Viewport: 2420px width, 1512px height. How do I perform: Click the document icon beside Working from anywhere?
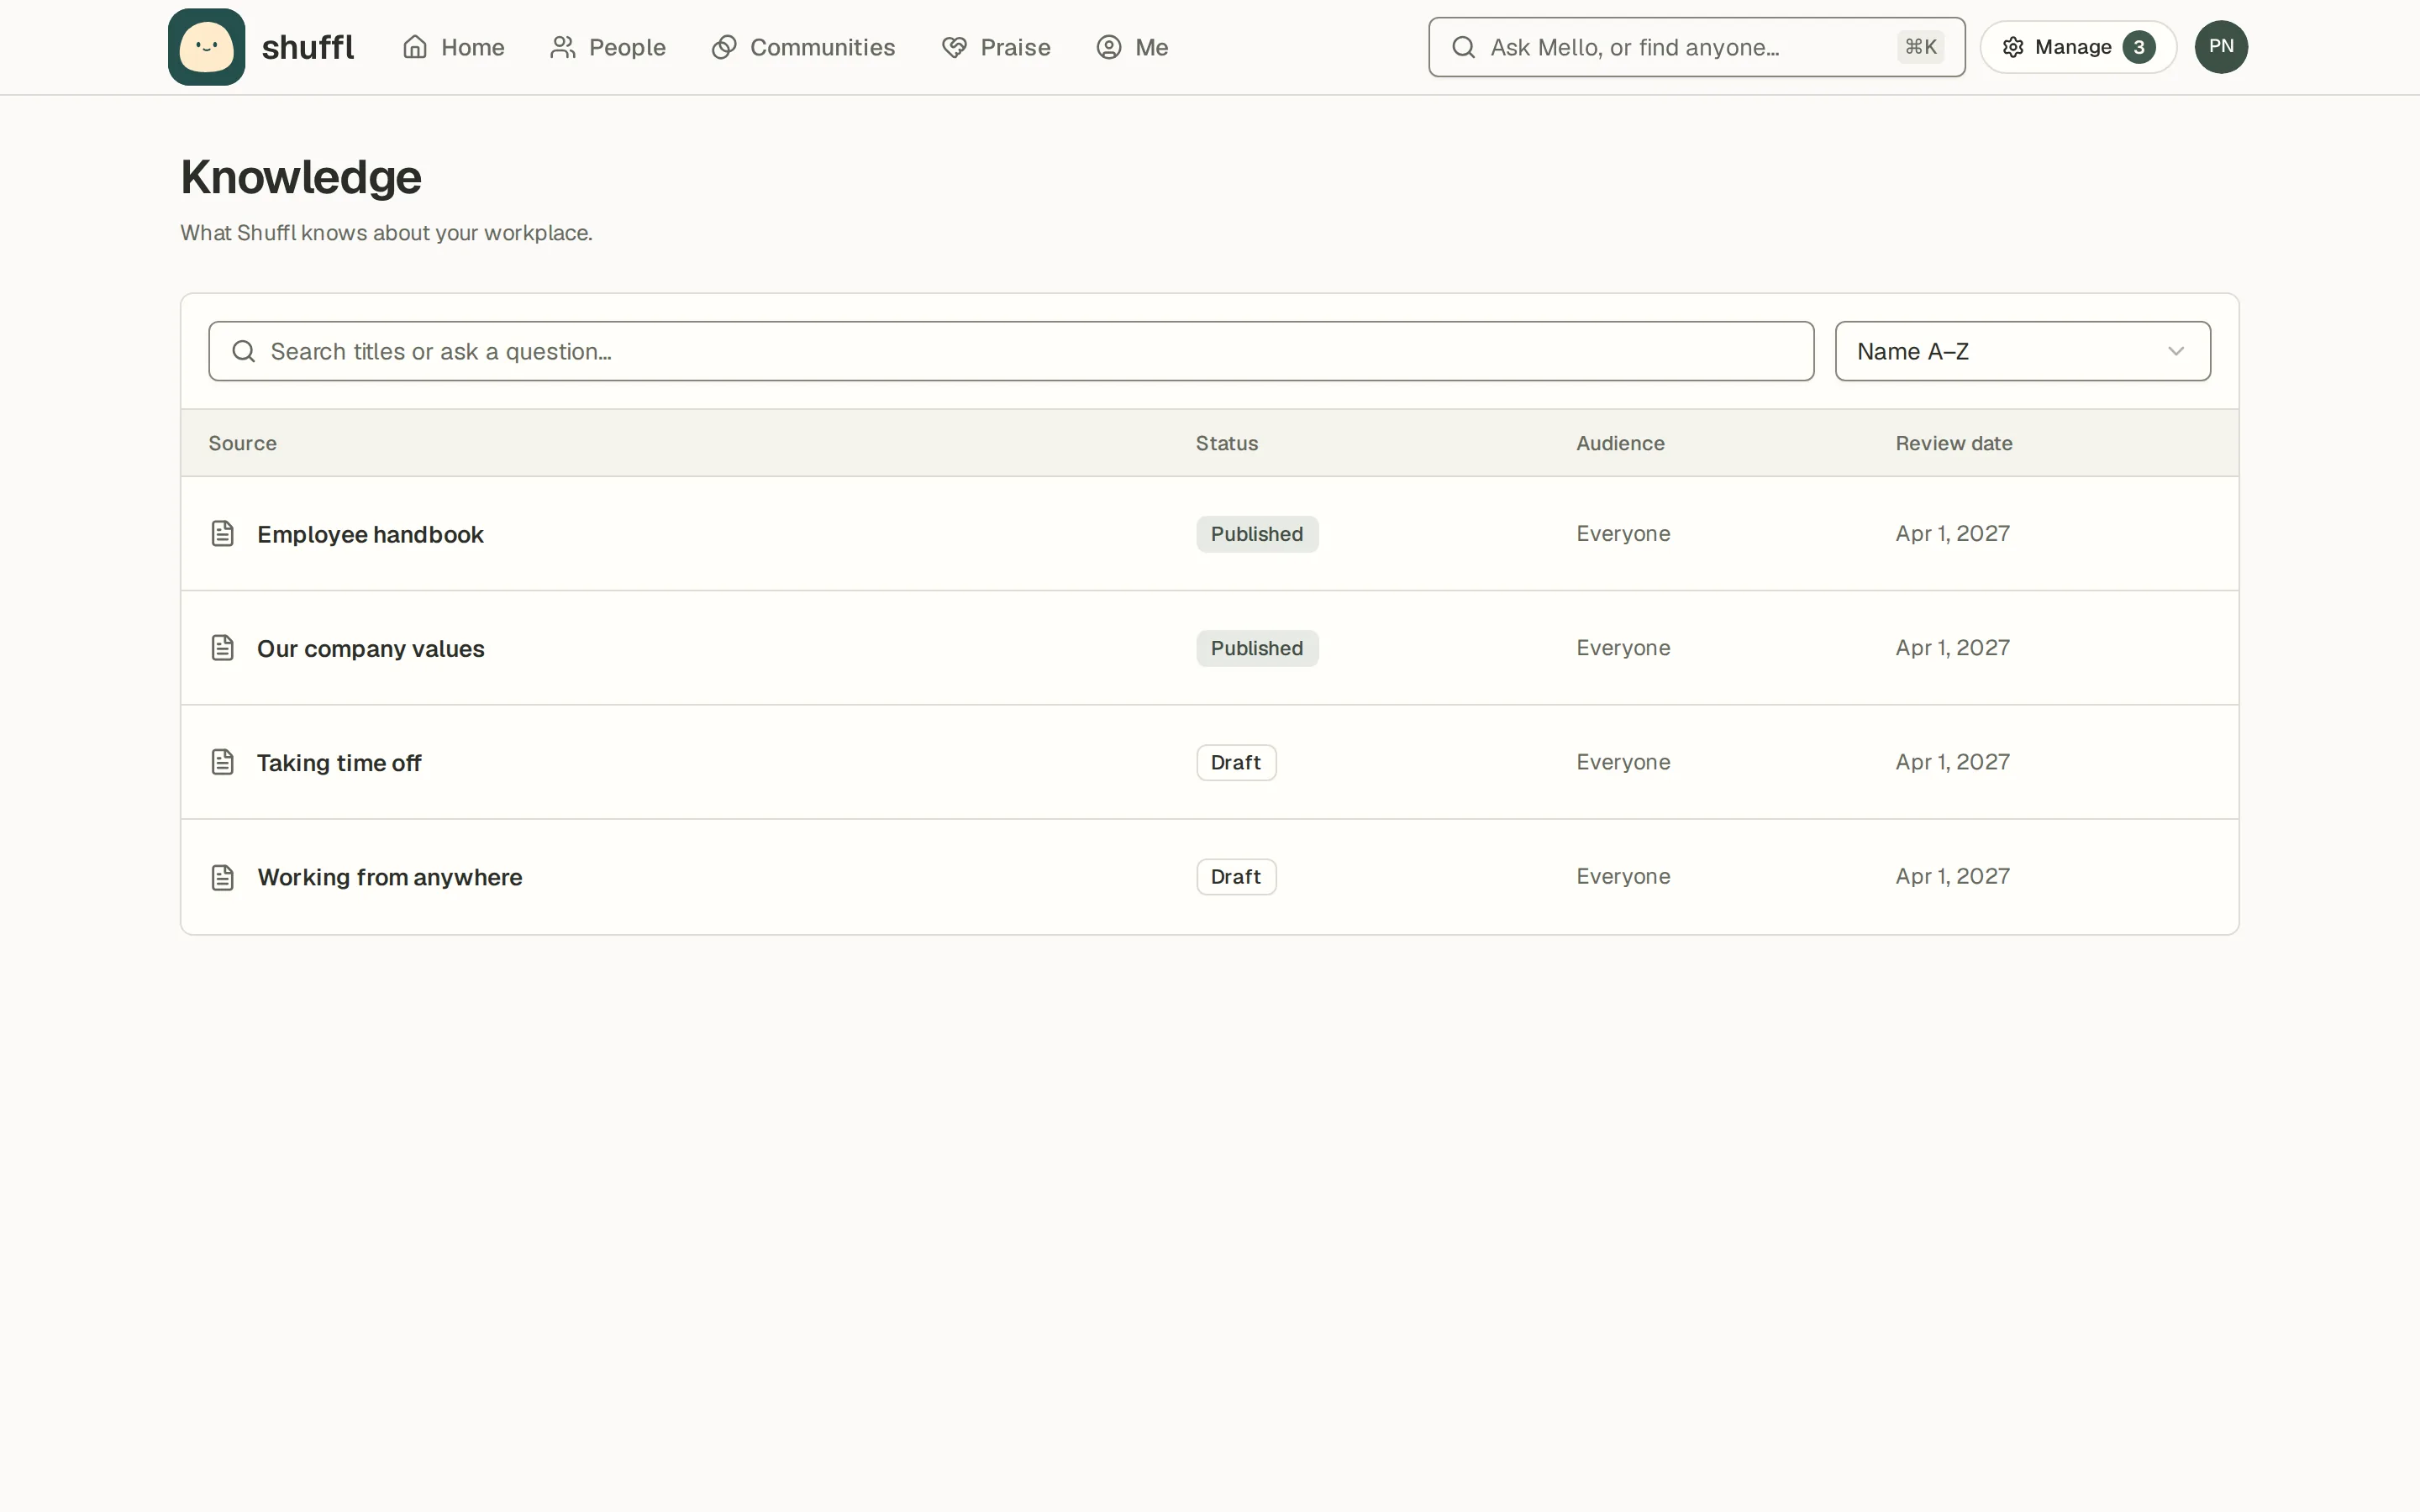tap(222, 877)
